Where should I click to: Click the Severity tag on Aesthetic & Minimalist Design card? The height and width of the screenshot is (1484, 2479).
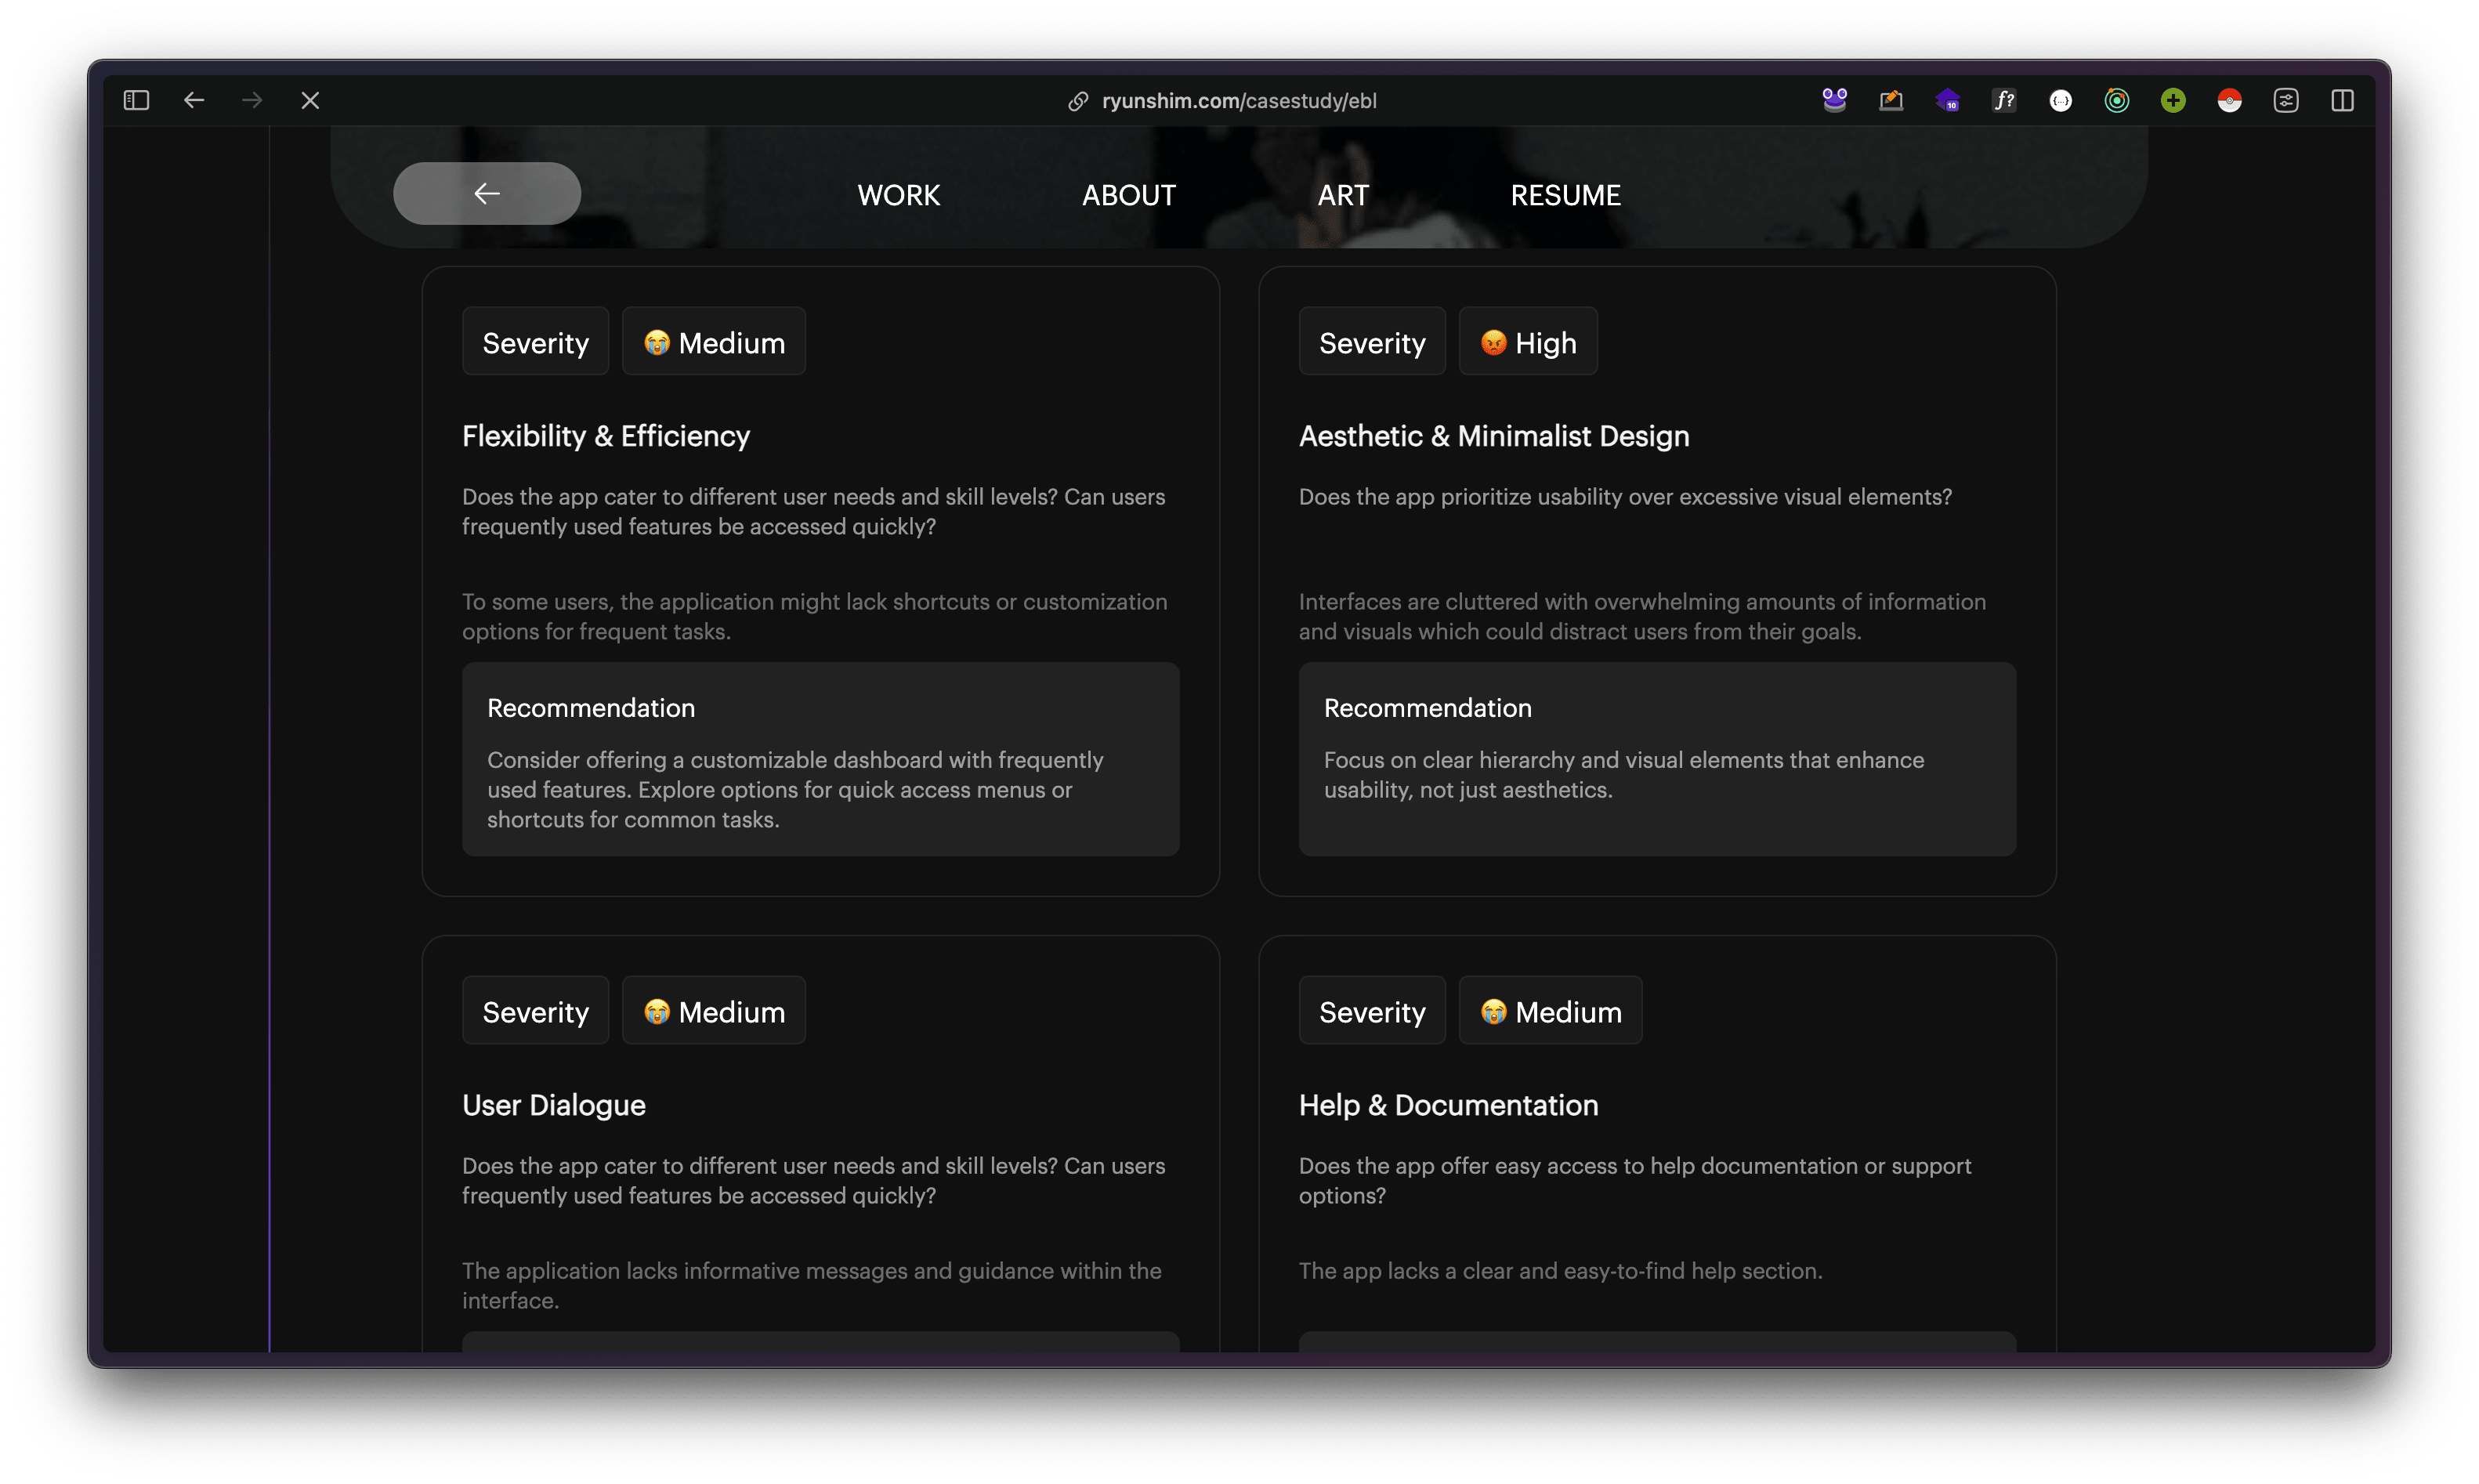(x=1371, y=342)
